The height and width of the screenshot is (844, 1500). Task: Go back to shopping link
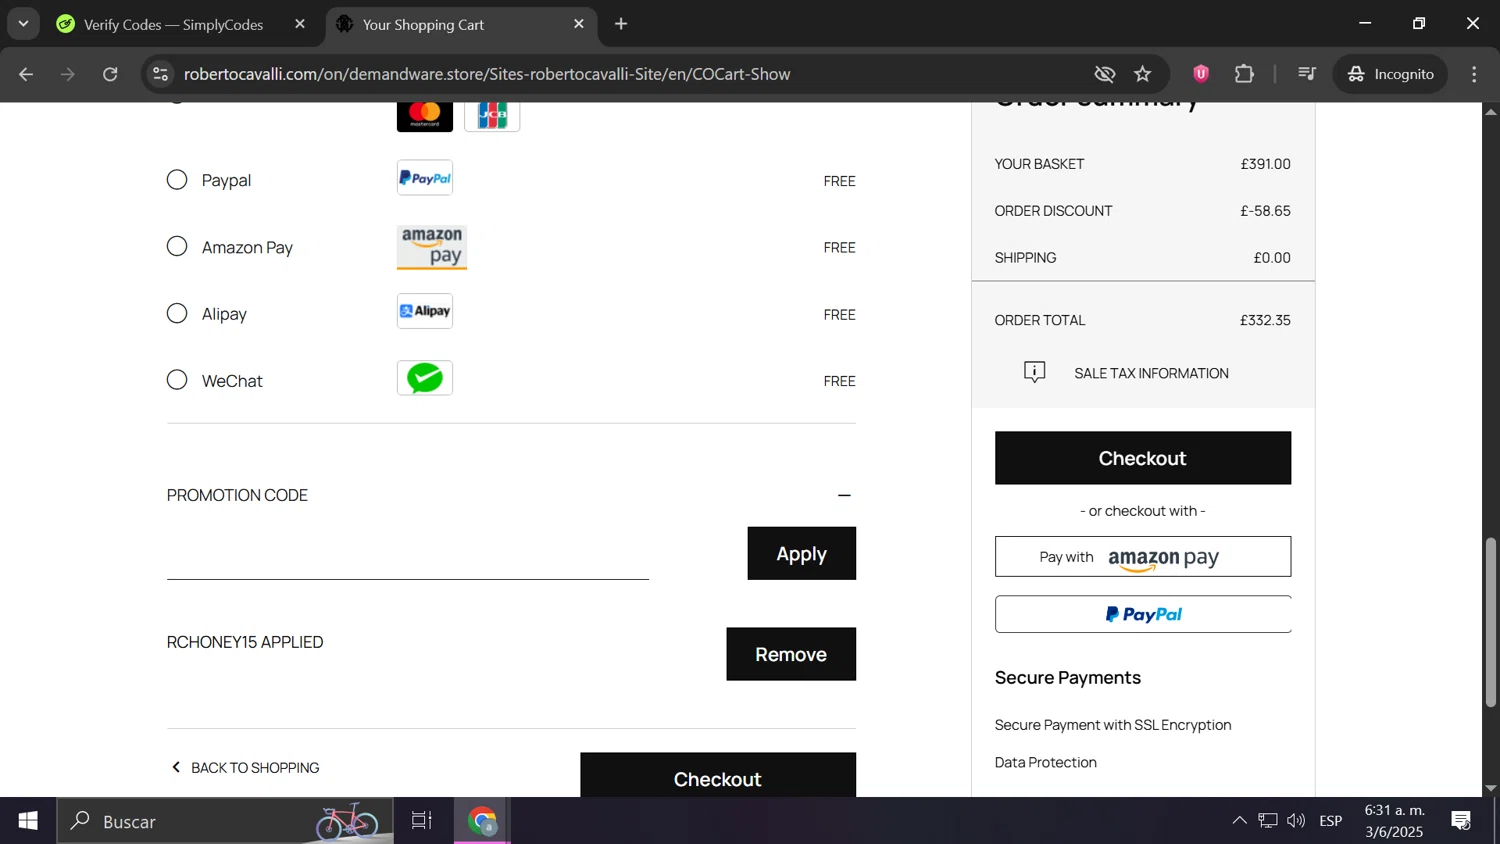pyautogui.click(x=245, y=767)
